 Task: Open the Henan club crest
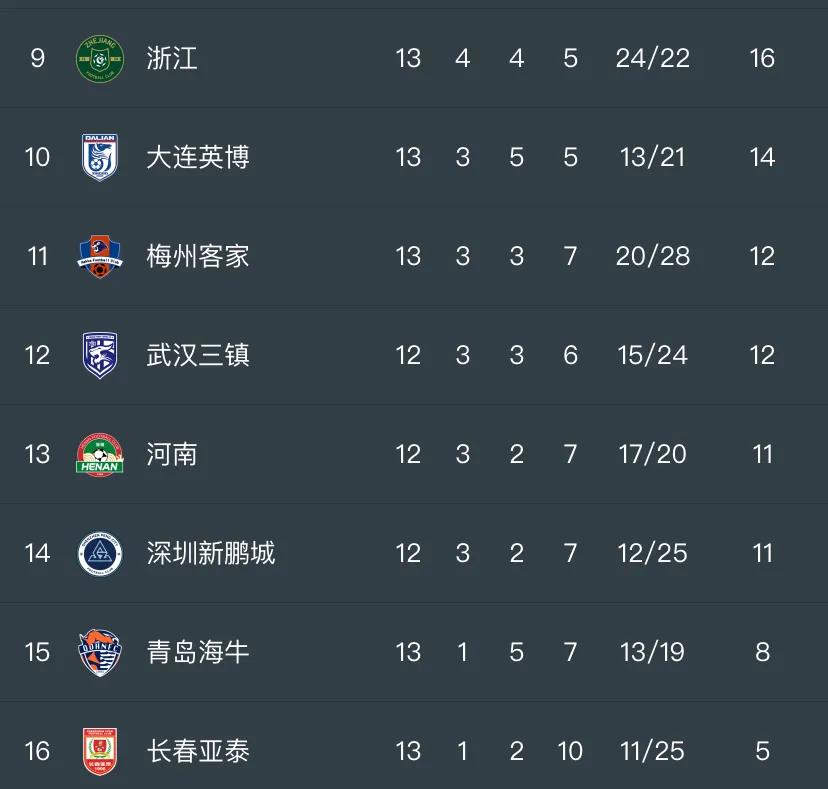point(100,454)
